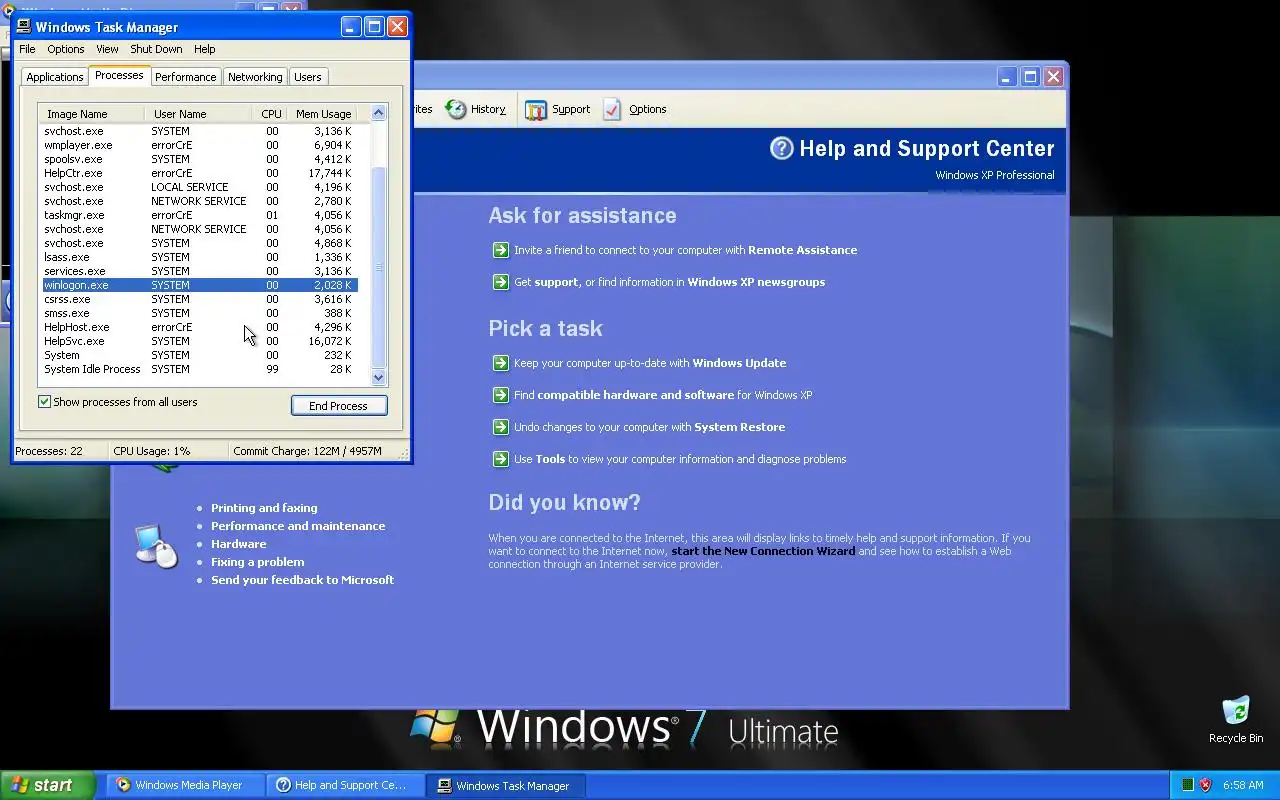
Task: Select the services.exe process row
Action: 198,271
